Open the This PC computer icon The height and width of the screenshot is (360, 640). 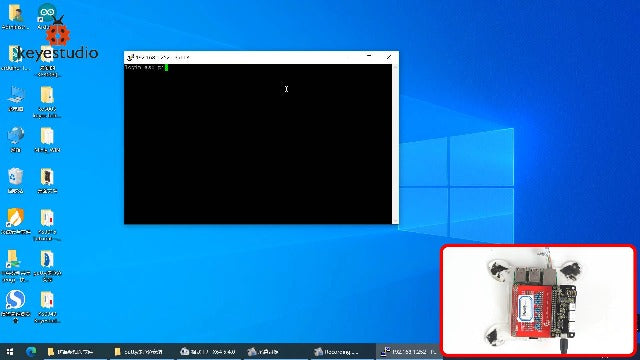coord(16,98)
